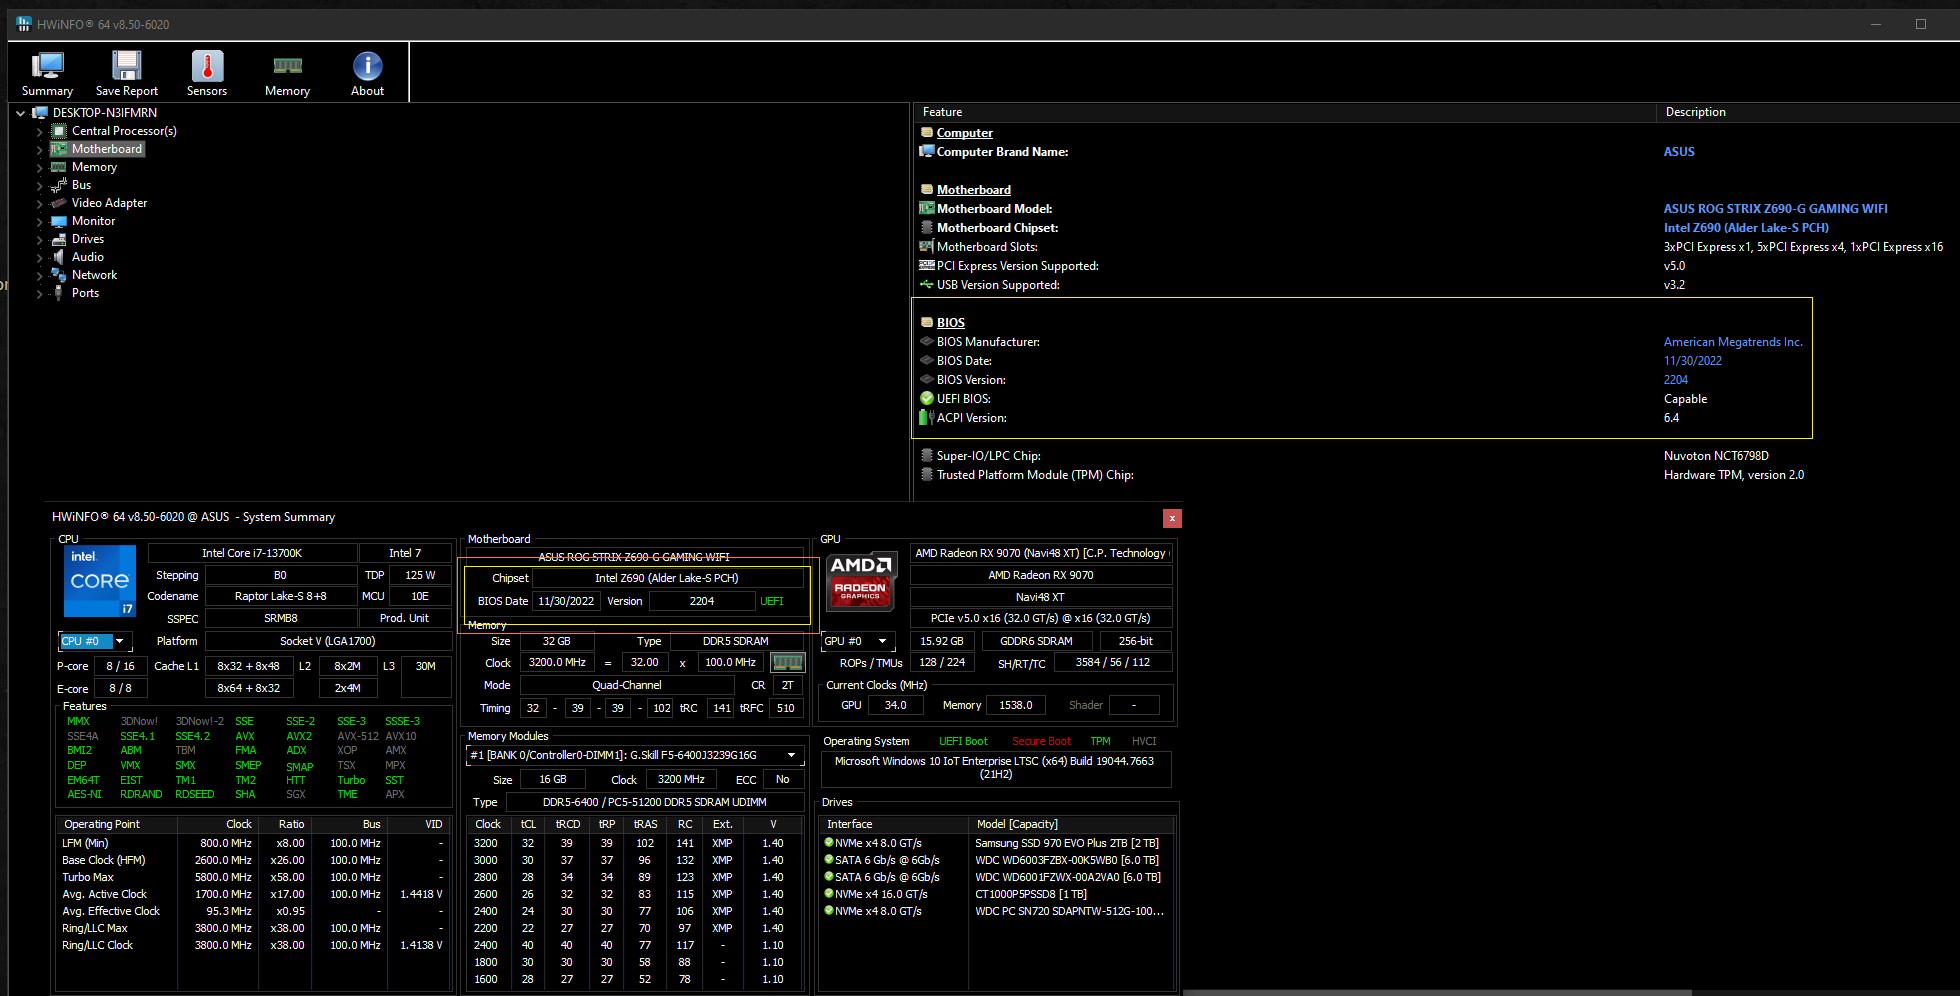Click the DDR5 SDRAM memory type field
Image resolution: width=1960 pixels, height=996 pixels.
[736, 641]
